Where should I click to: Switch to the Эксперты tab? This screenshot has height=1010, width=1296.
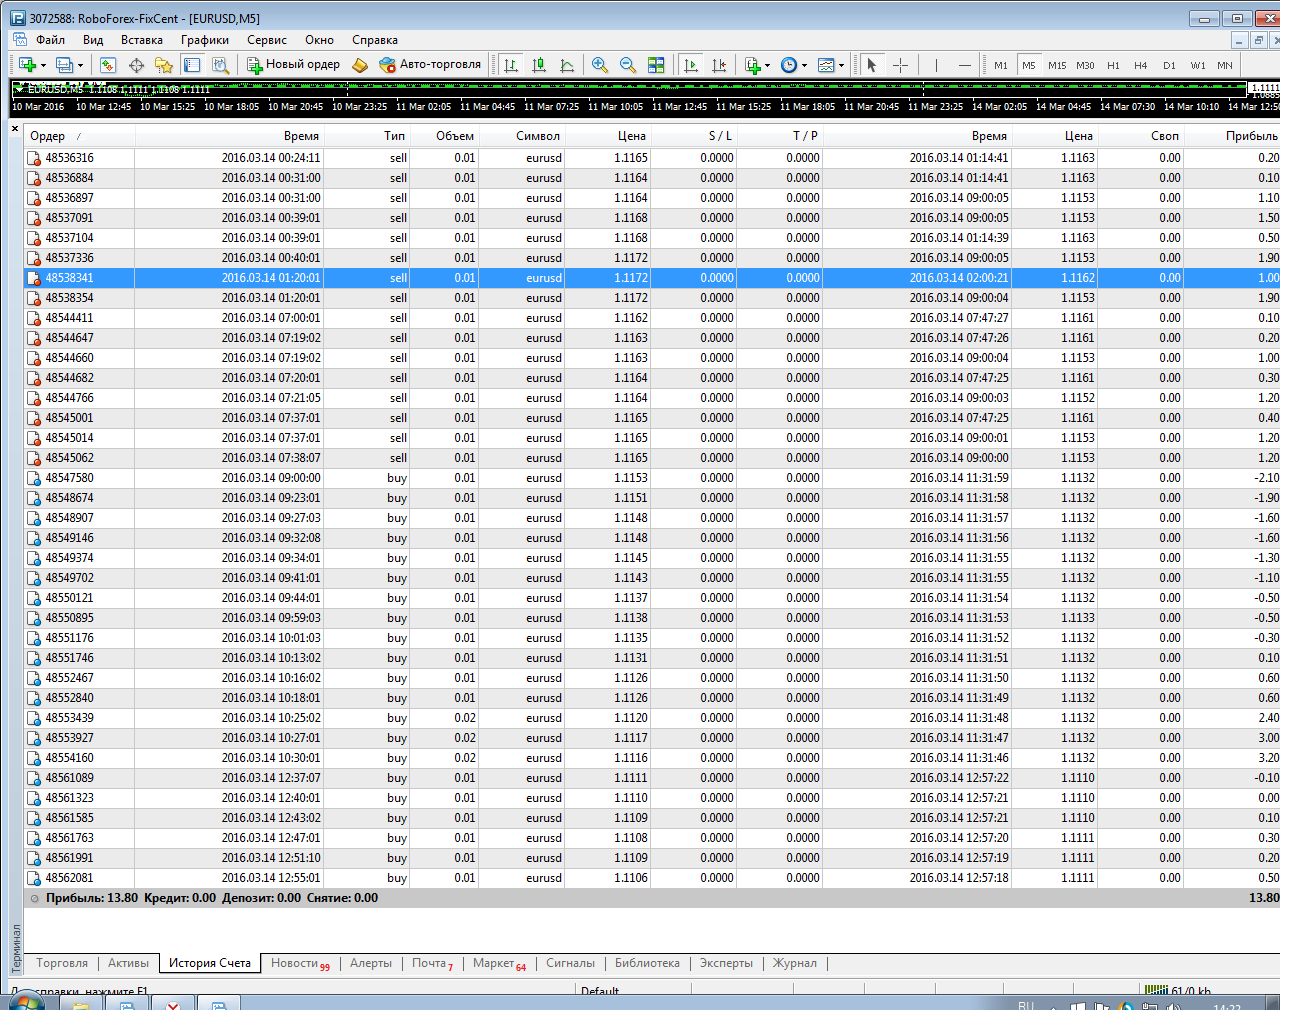(x=726, y=963)
